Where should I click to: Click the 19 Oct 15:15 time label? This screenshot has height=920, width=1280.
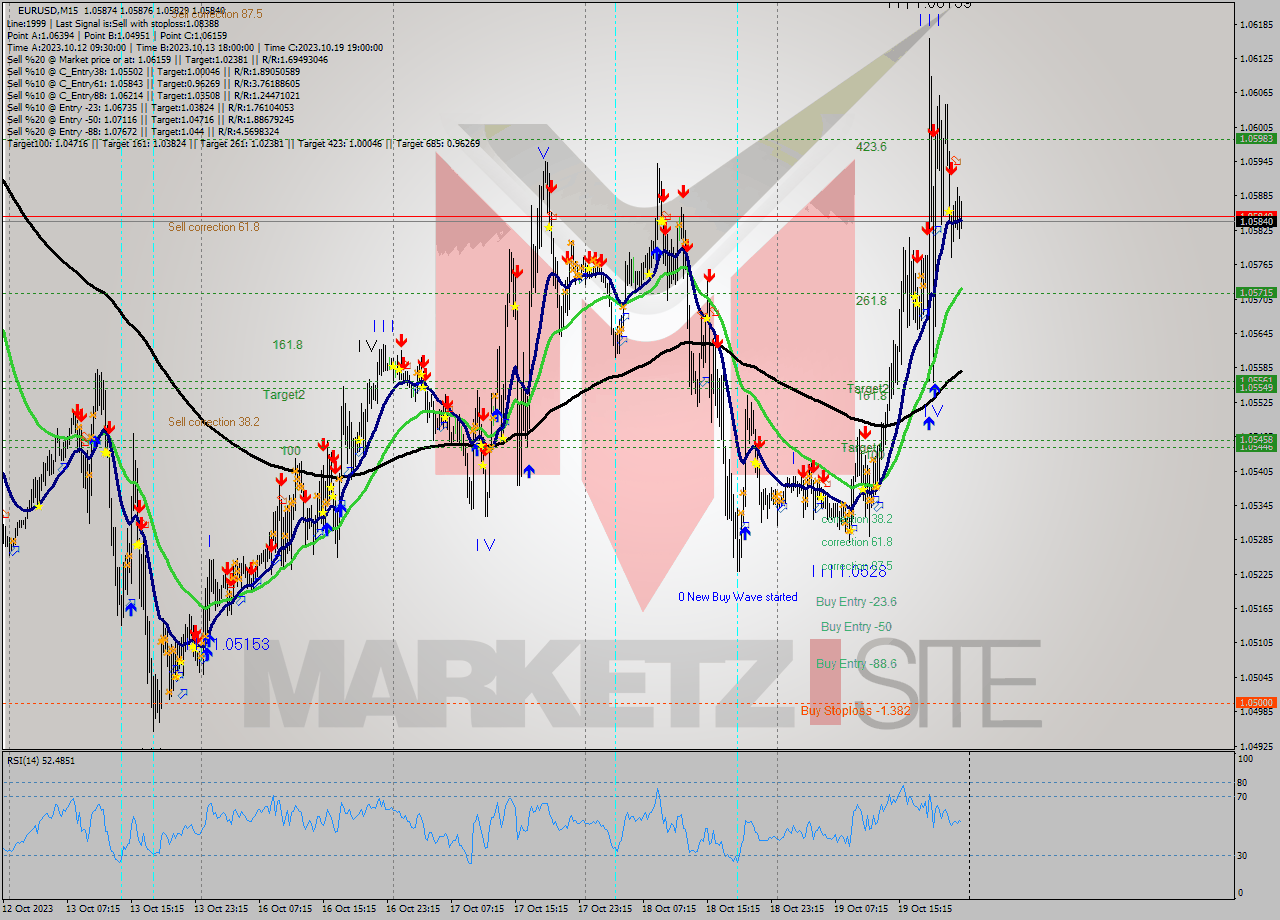[925, 909]
